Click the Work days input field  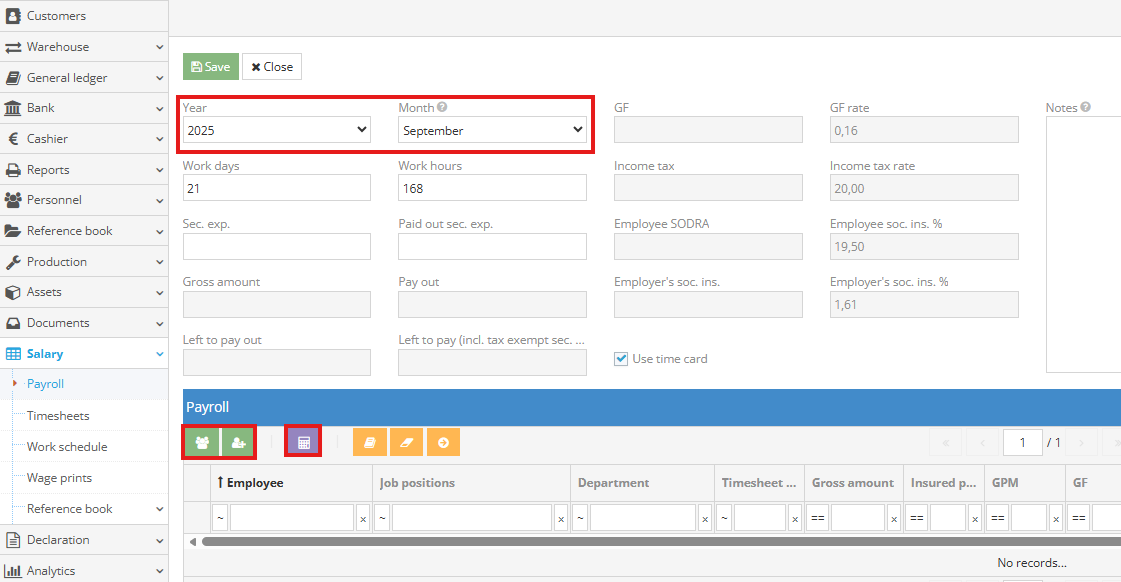point(276,187)
